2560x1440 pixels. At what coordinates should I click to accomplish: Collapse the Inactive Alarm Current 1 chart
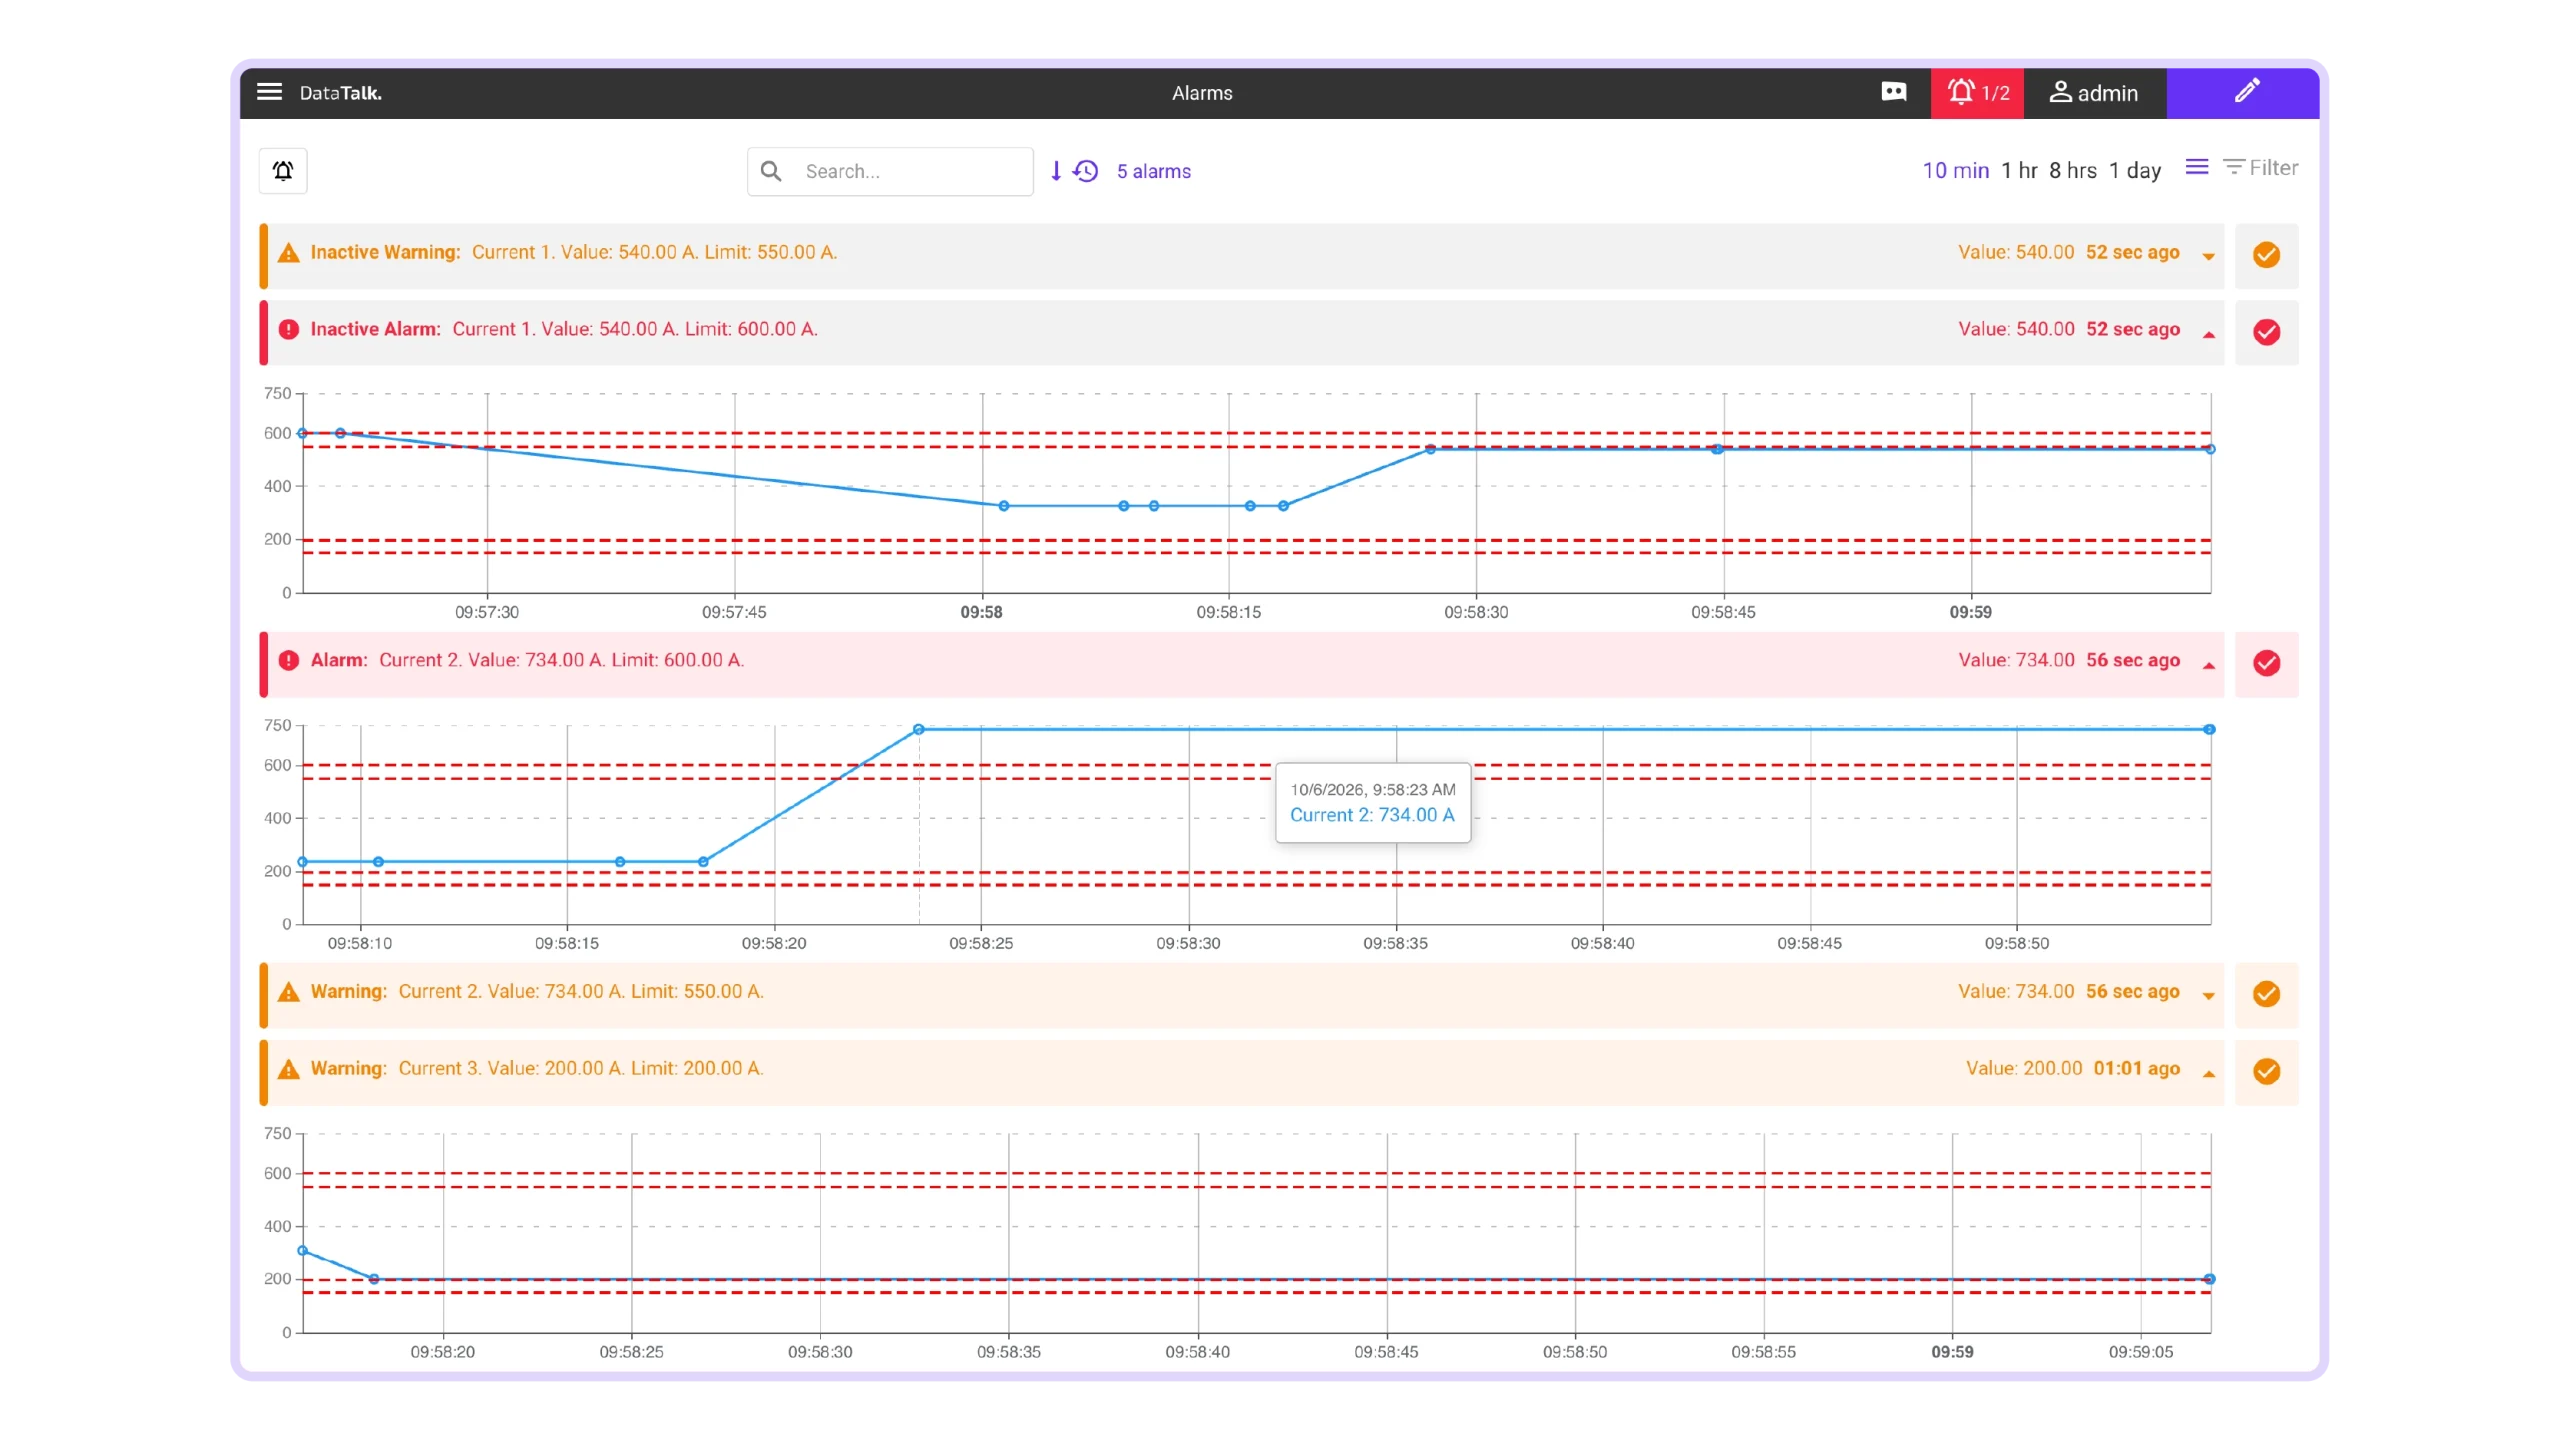point(2209,334)
